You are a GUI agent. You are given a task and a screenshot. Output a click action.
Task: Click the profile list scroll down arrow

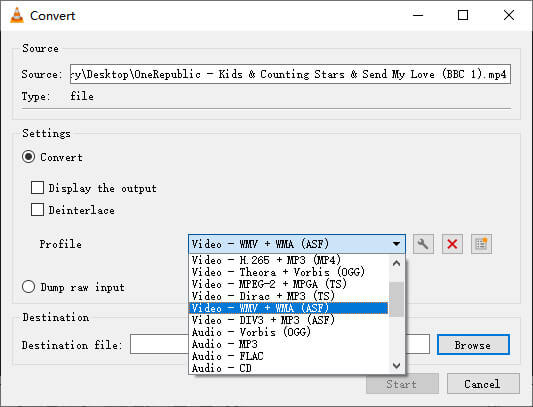pyautogui.click(x=396, y=366)
